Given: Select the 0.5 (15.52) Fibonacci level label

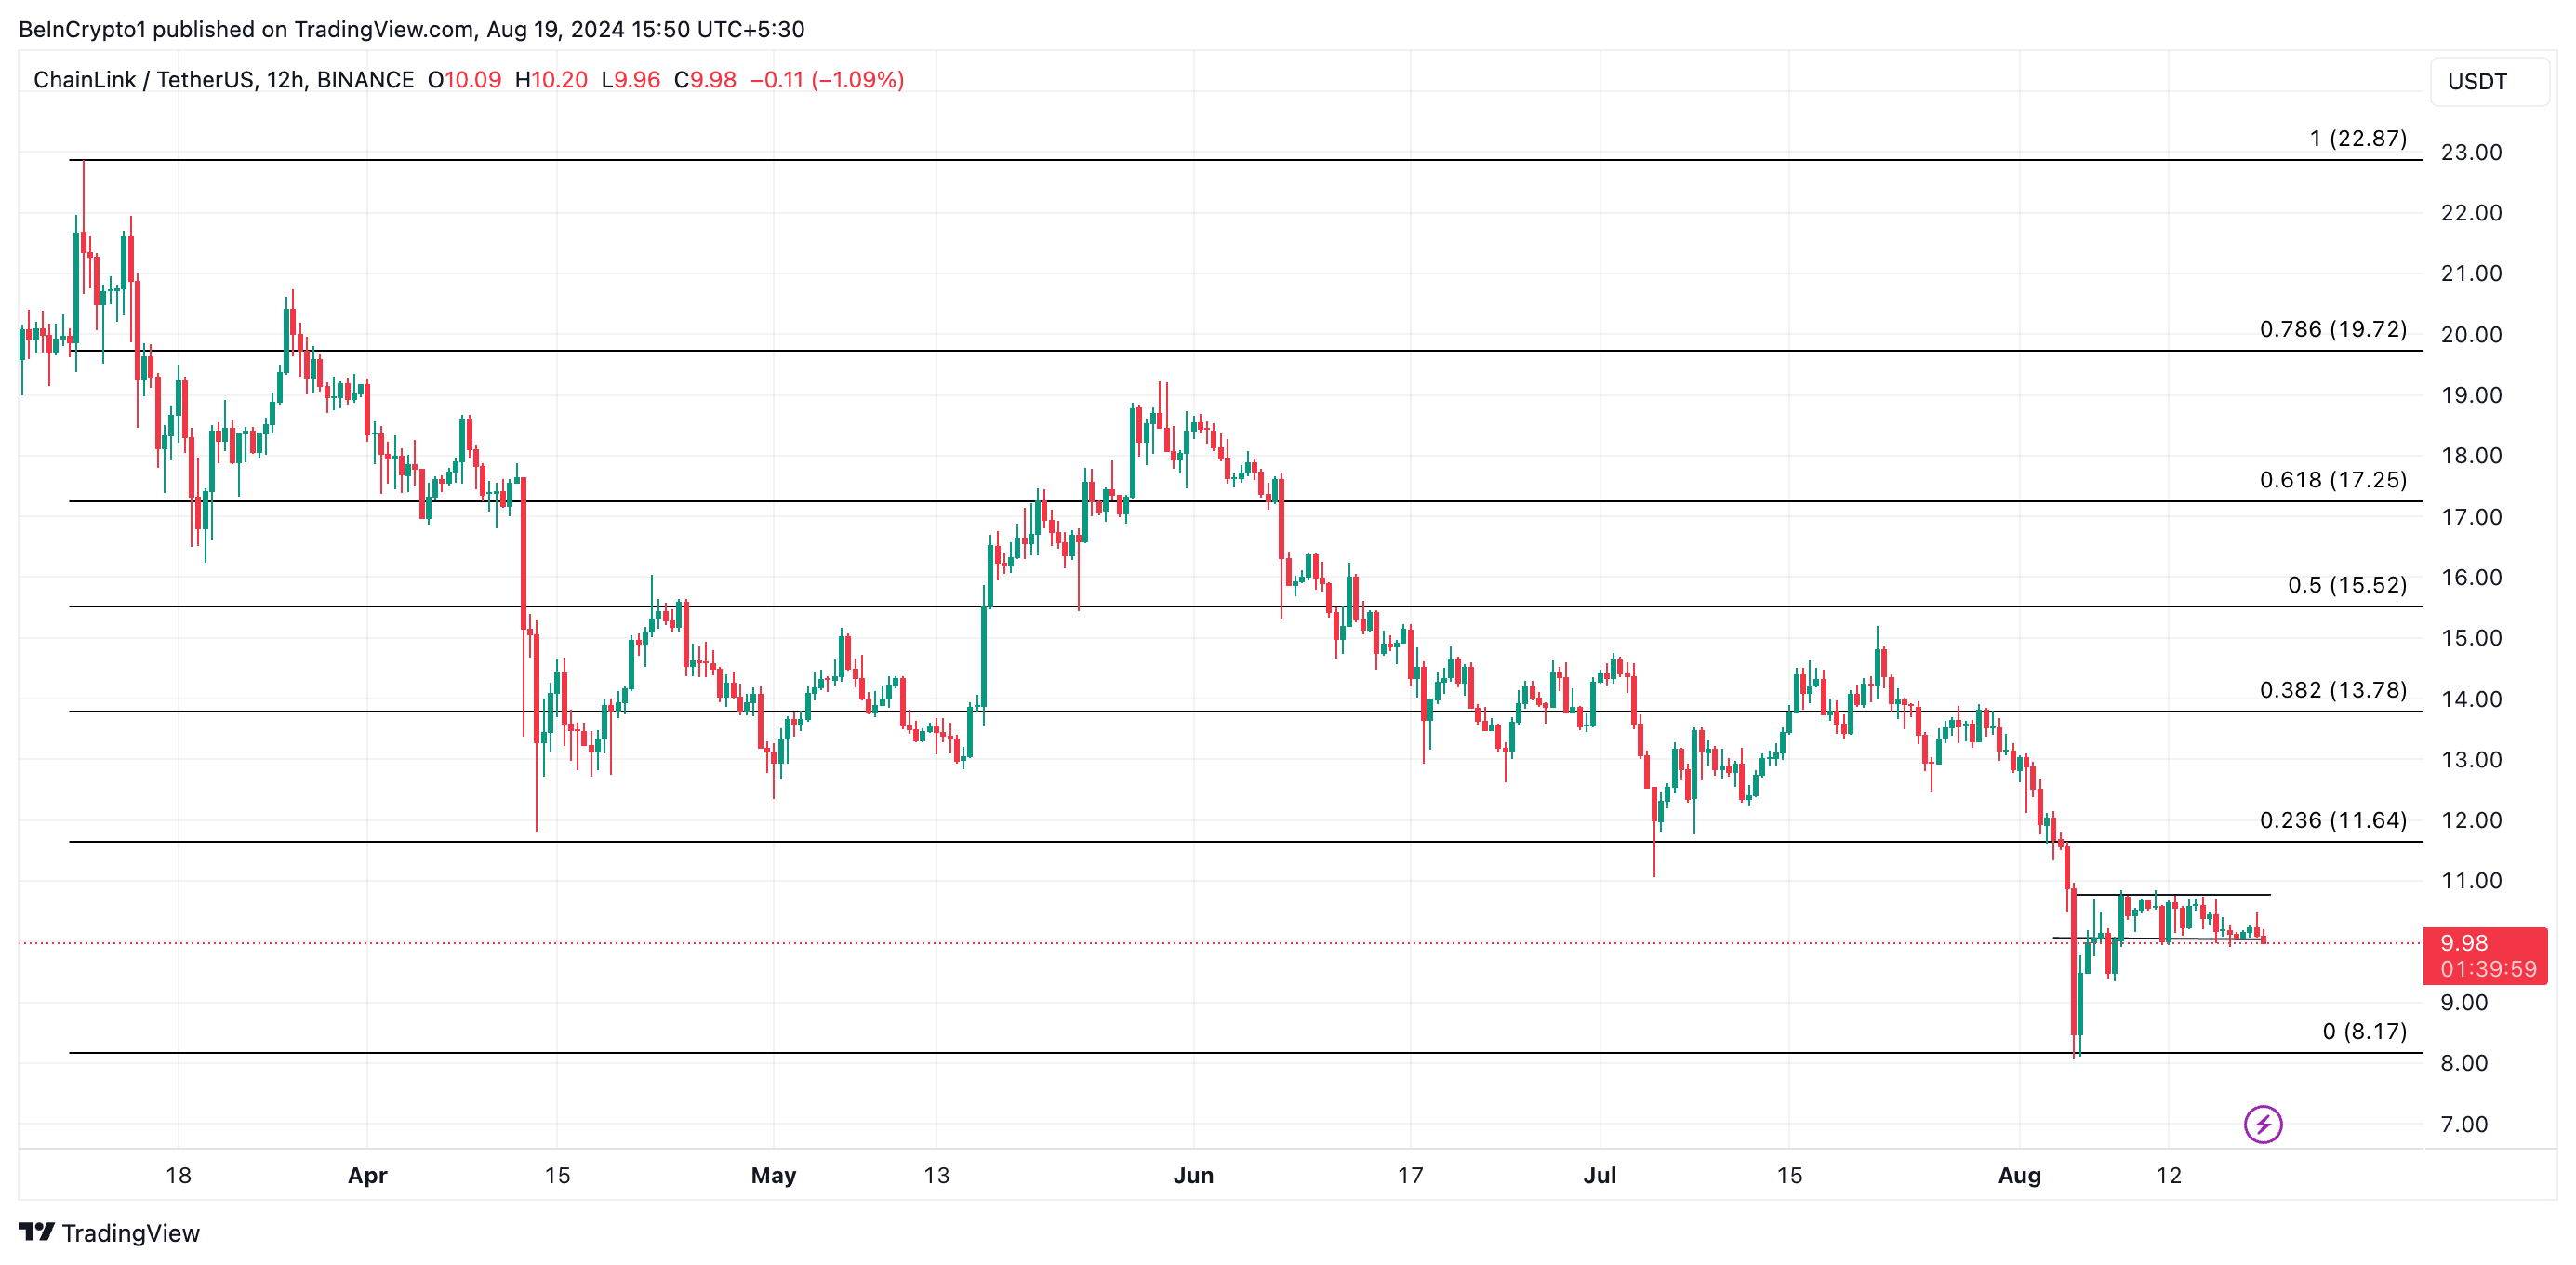Looking at the screenshot, I should click(x=2346, y=585).
